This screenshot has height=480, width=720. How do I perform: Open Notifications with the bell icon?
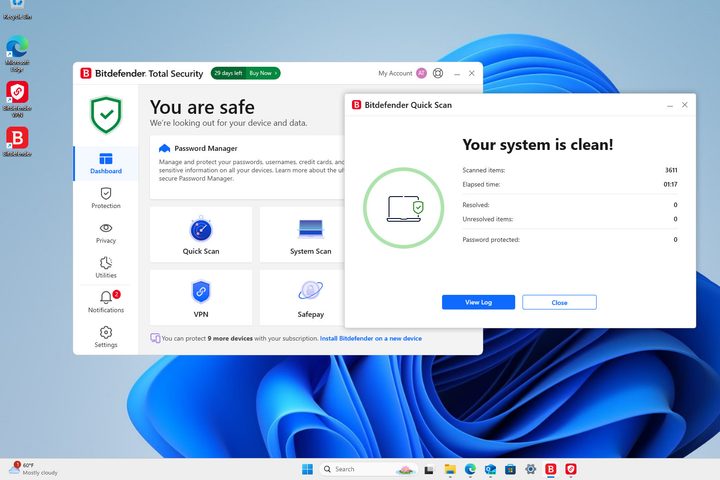tap(106, 302)
